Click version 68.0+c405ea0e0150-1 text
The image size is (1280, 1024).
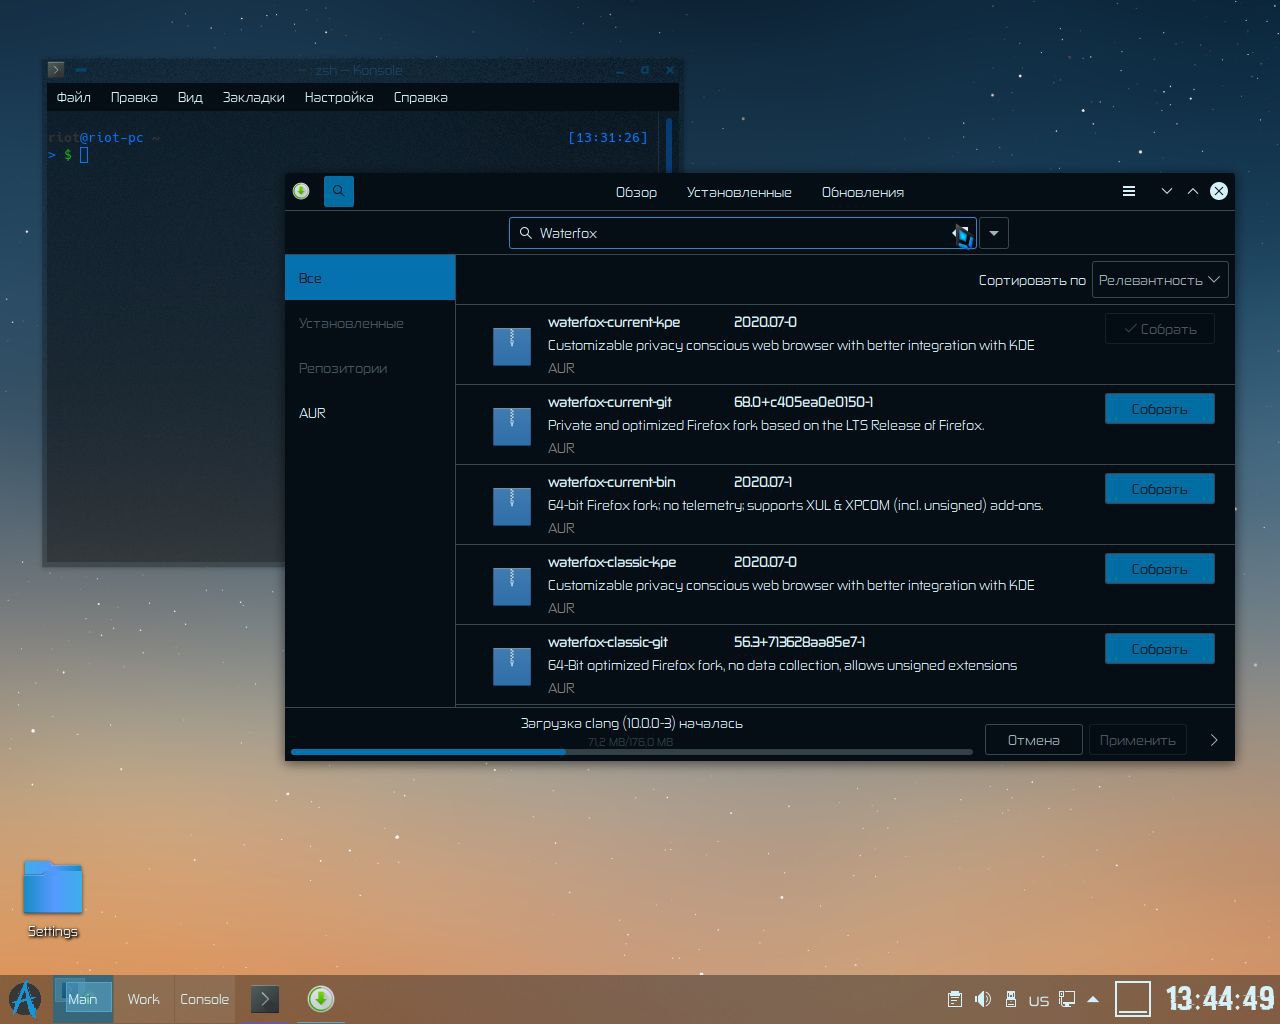[803, 402]
